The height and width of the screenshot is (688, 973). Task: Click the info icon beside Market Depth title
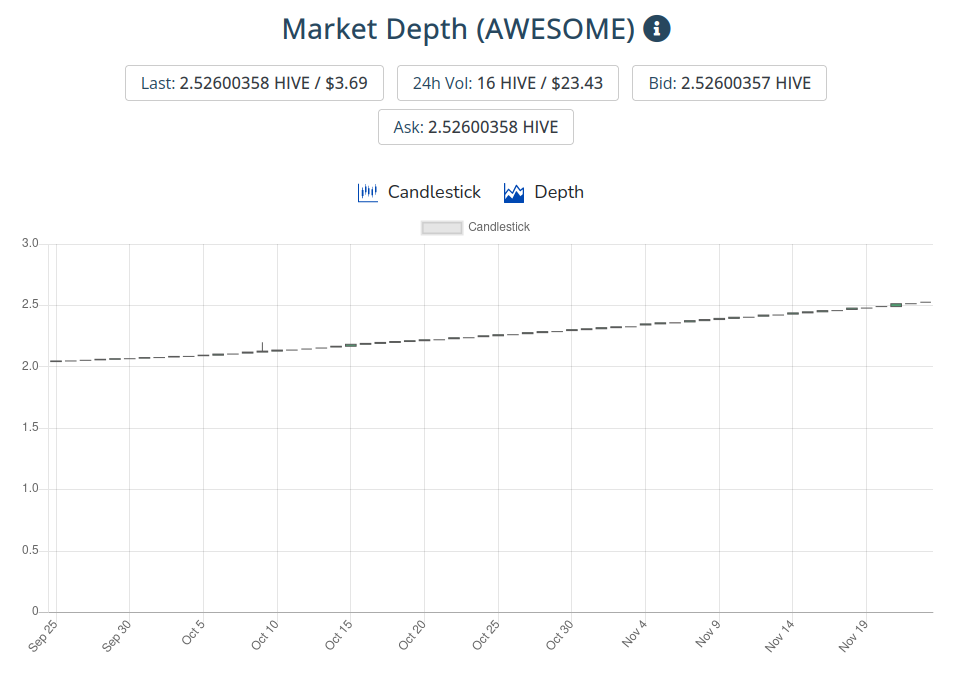coord(657,29)
